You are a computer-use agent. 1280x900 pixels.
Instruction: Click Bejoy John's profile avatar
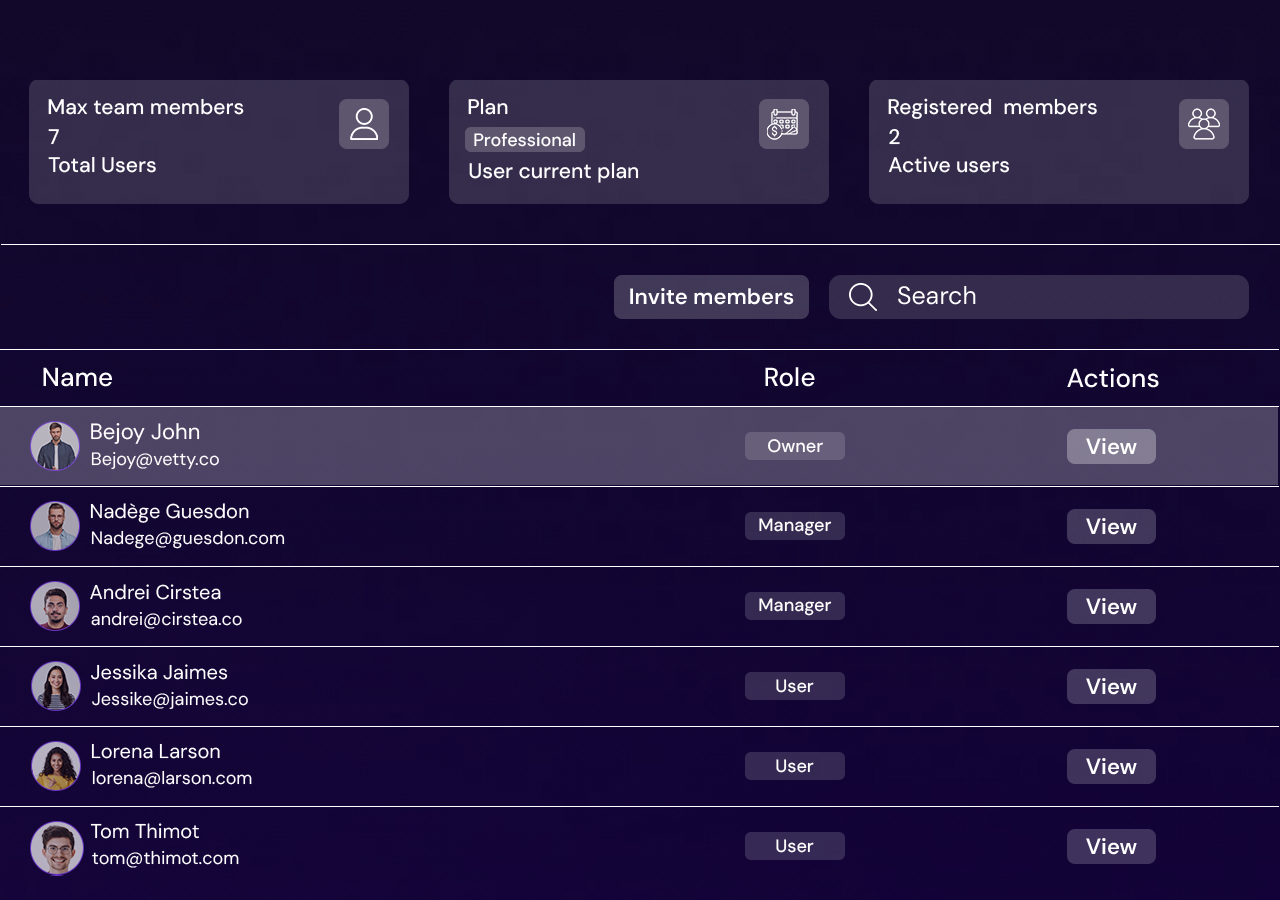coord(55,446)
